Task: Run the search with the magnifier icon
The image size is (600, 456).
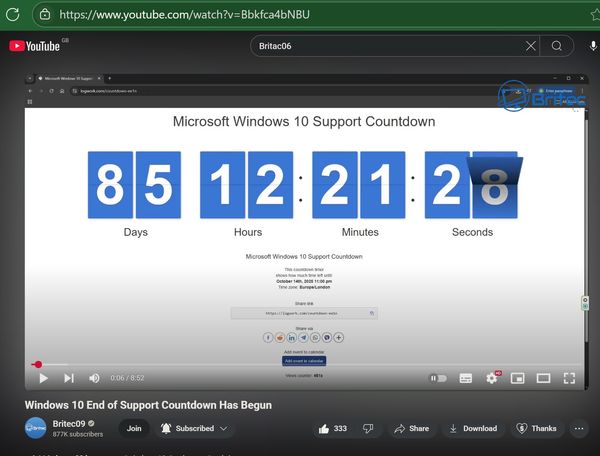Action: point(557,46)
